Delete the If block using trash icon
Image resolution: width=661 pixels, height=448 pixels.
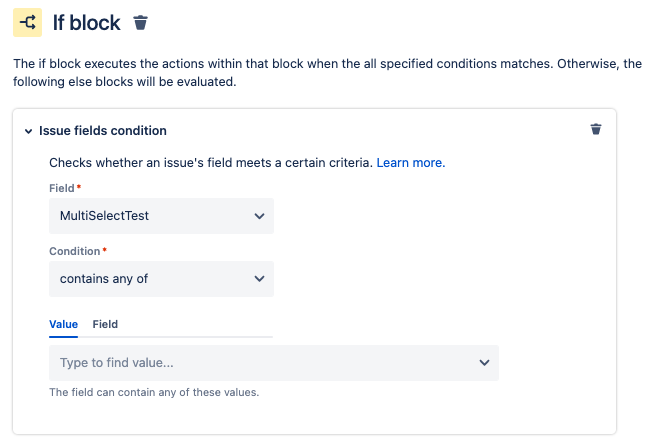coord(141,23)
